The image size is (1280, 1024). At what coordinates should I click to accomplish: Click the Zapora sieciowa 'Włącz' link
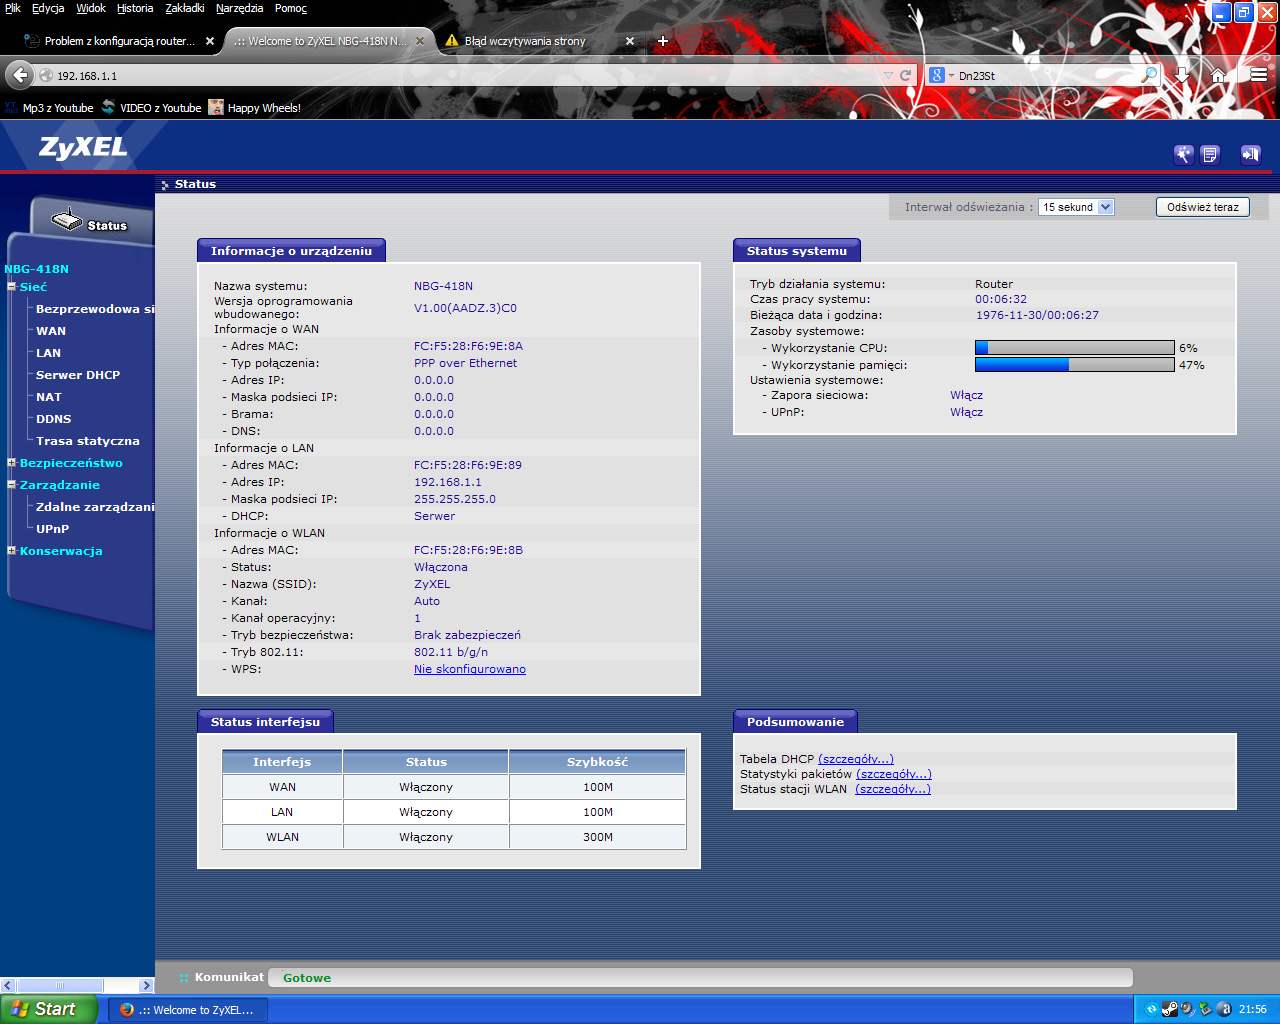pyautogui.click(x=967, y=395)
